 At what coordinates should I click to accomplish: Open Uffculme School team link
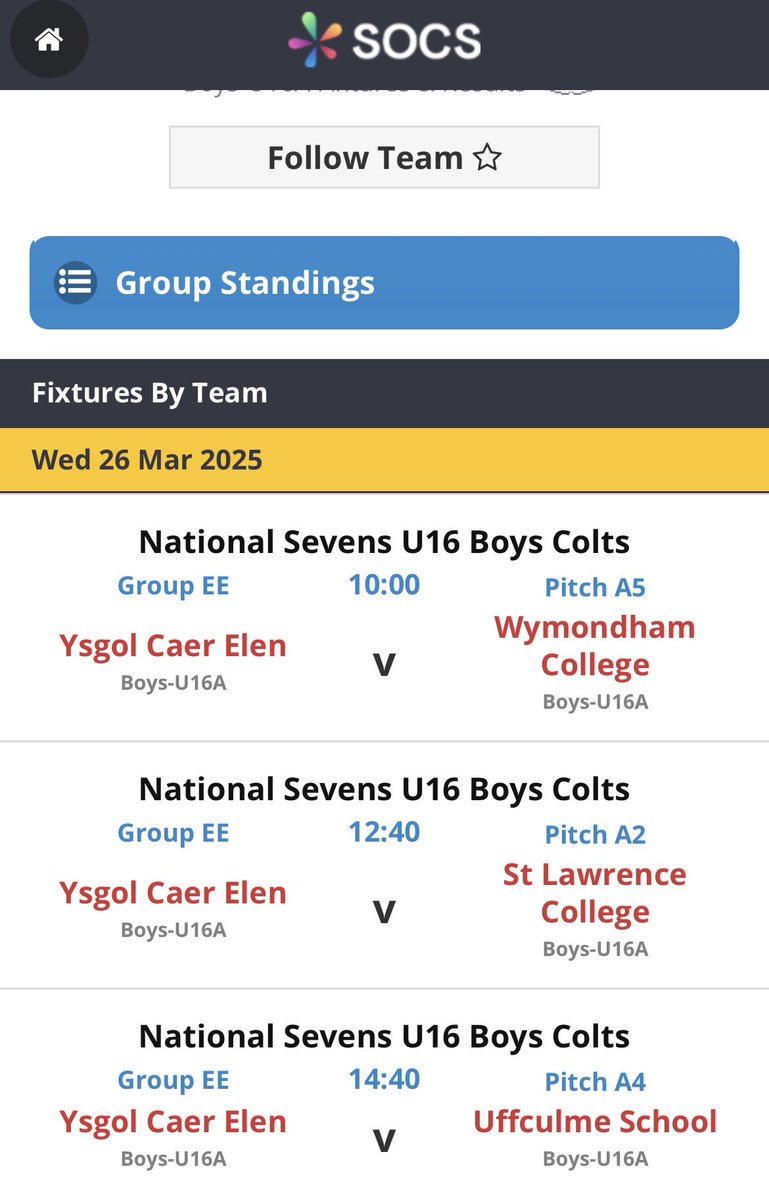[x=595, y=1122]
